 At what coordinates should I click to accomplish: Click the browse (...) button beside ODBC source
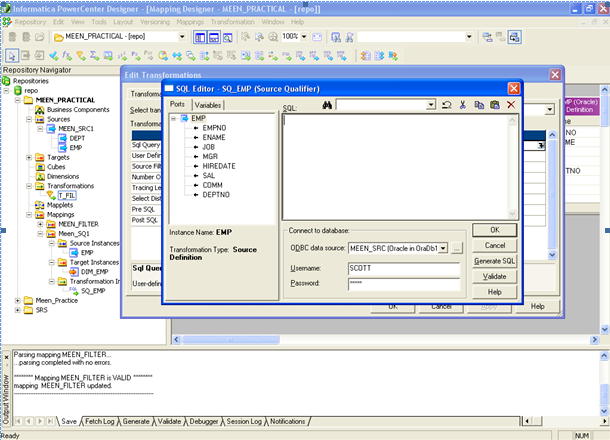coord(457,248)
